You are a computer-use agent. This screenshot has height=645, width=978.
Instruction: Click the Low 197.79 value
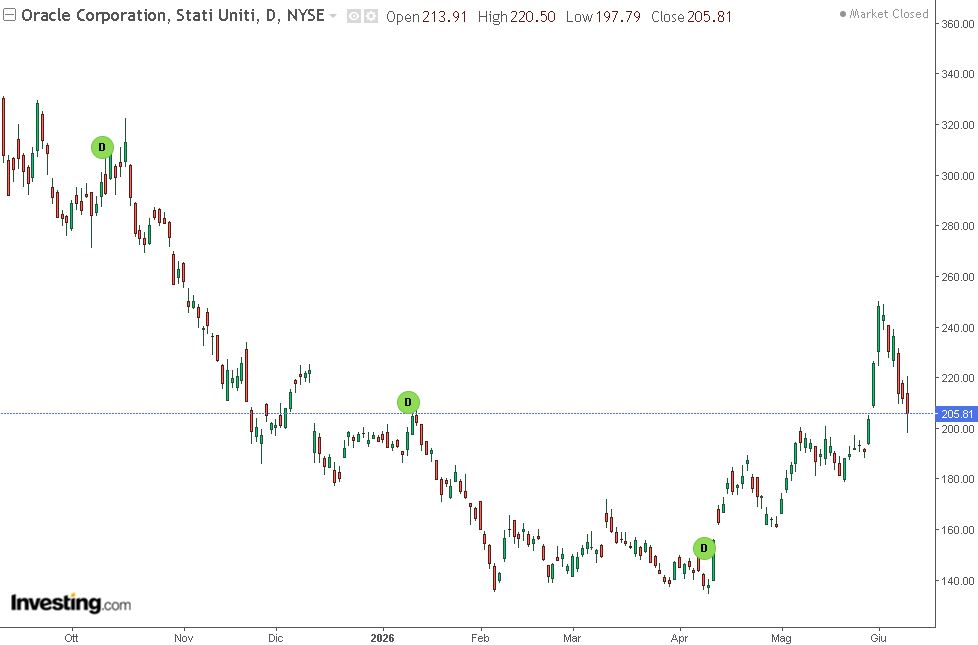point(603,17)
